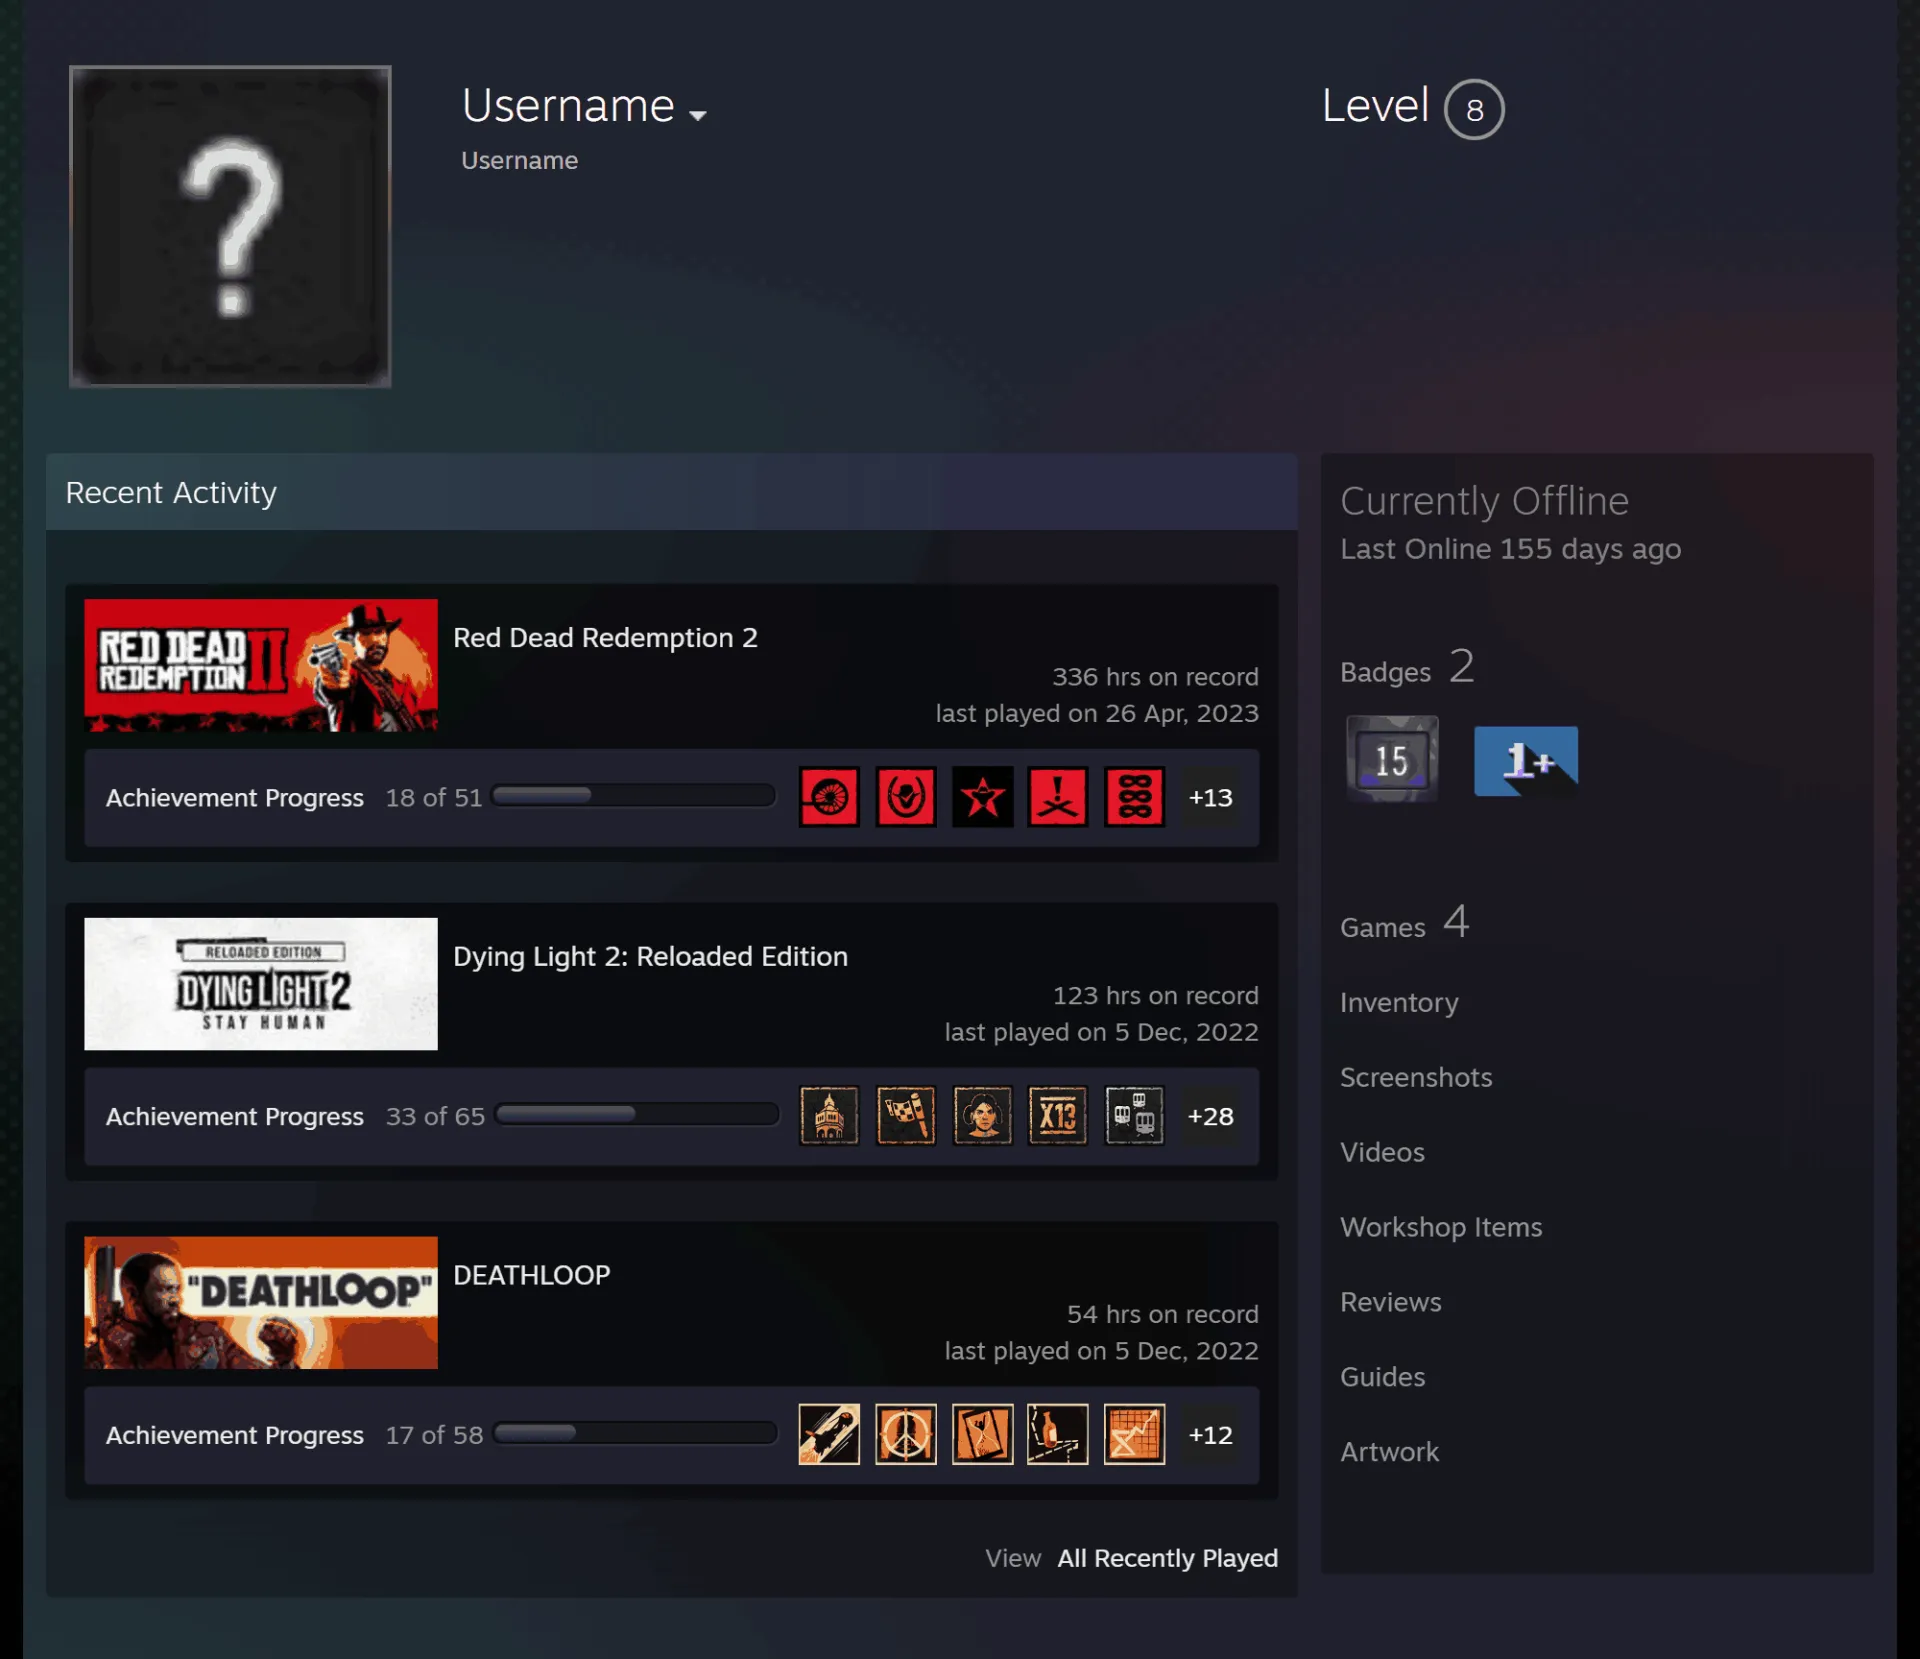This screenshot has width=1920, height=1659.
Task: Click DEATHLOOP chart-graph achievement icon
Action: point(1135,1434)
